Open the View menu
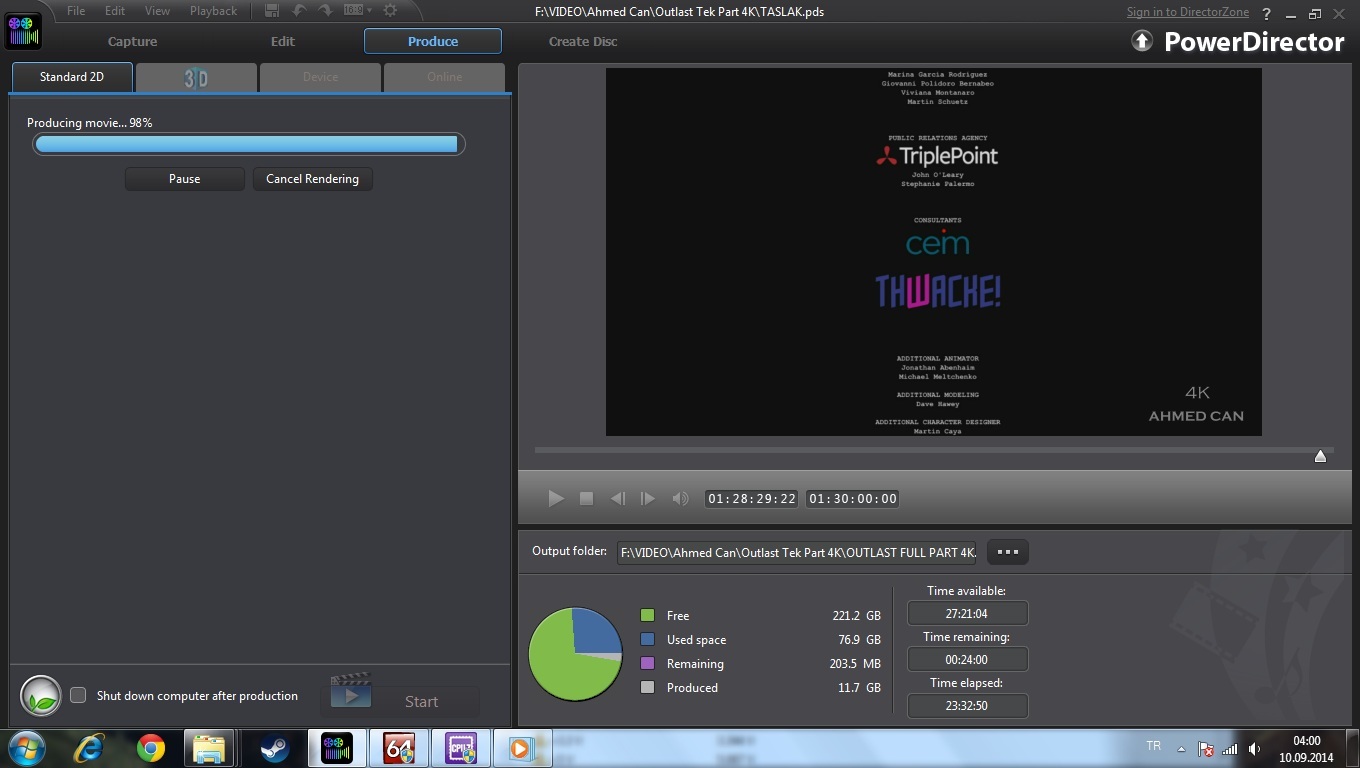The width and height of the screenshot is (1360, 768). [157, 11]
